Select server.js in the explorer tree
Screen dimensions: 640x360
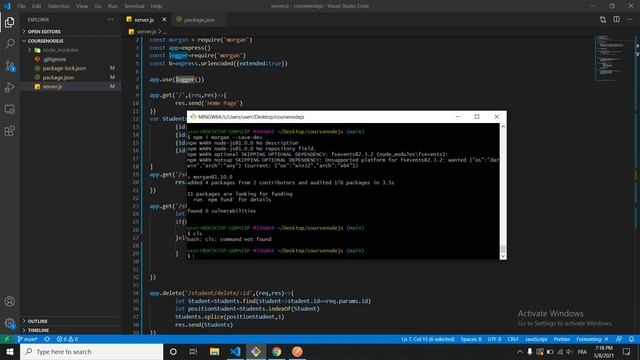[x=53, y=87]
